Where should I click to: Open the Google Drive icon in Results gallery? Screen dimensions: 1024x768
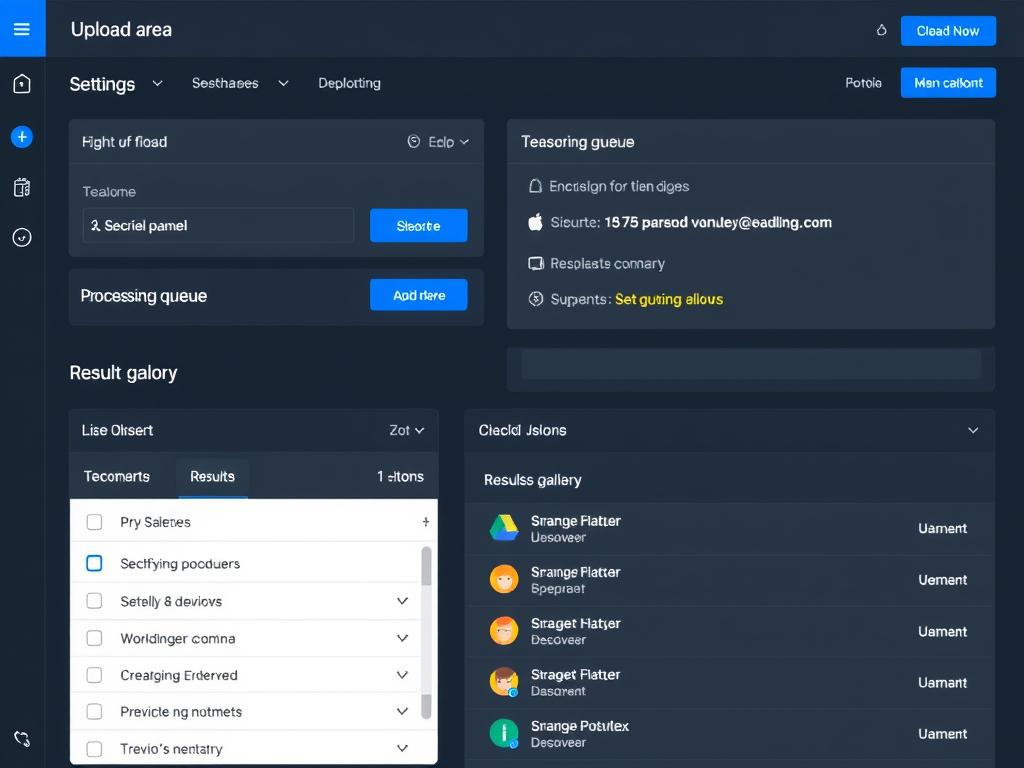(504, 528)
